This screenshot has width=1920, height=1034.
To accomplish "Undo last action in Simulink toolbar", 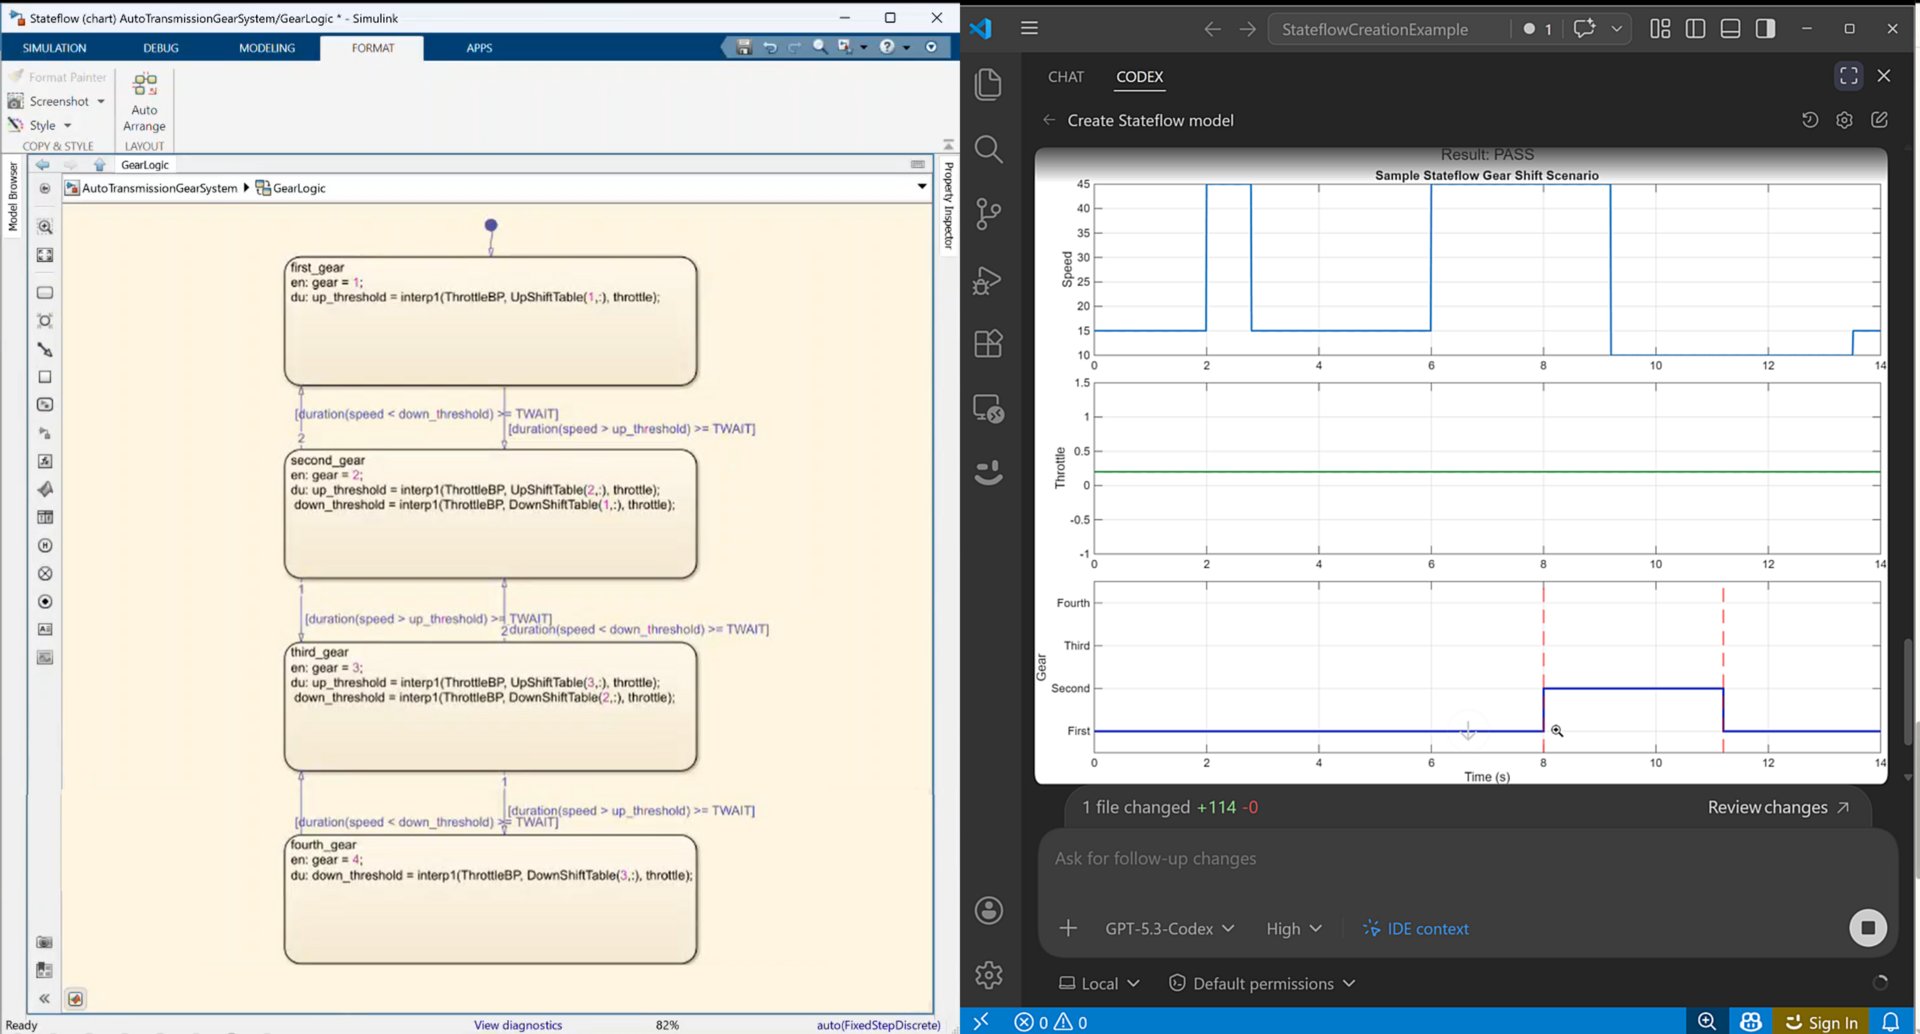I will point(769,47).
